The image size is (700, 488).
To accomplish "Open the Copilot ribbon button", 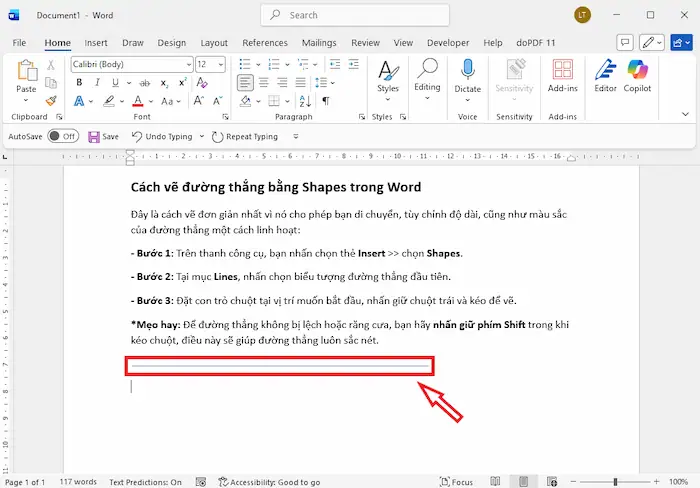I will 638,75.
